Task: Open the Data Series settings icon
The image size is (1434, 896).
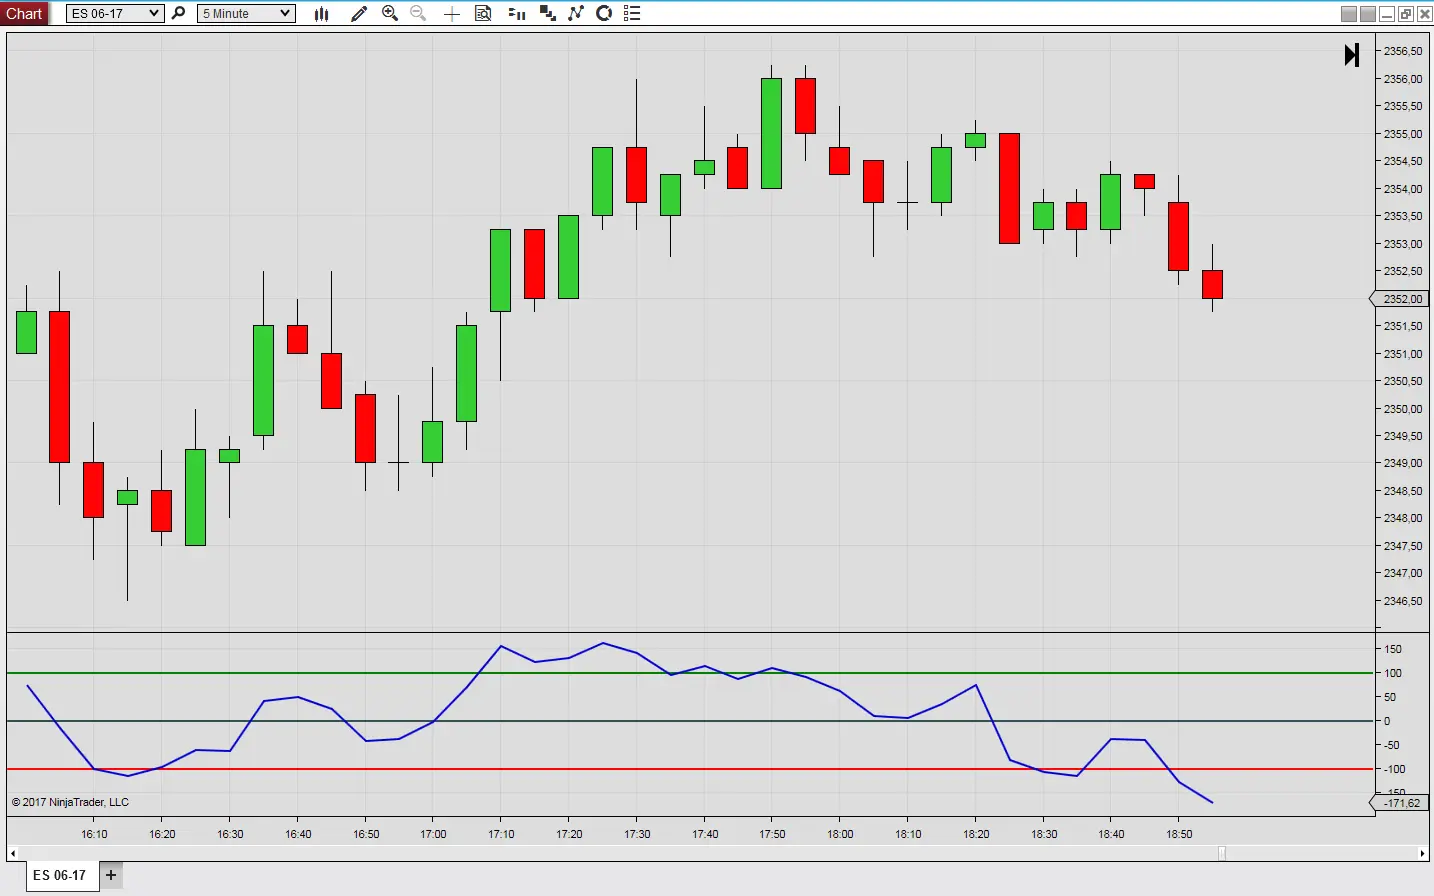Action: (x=517, y=13)
